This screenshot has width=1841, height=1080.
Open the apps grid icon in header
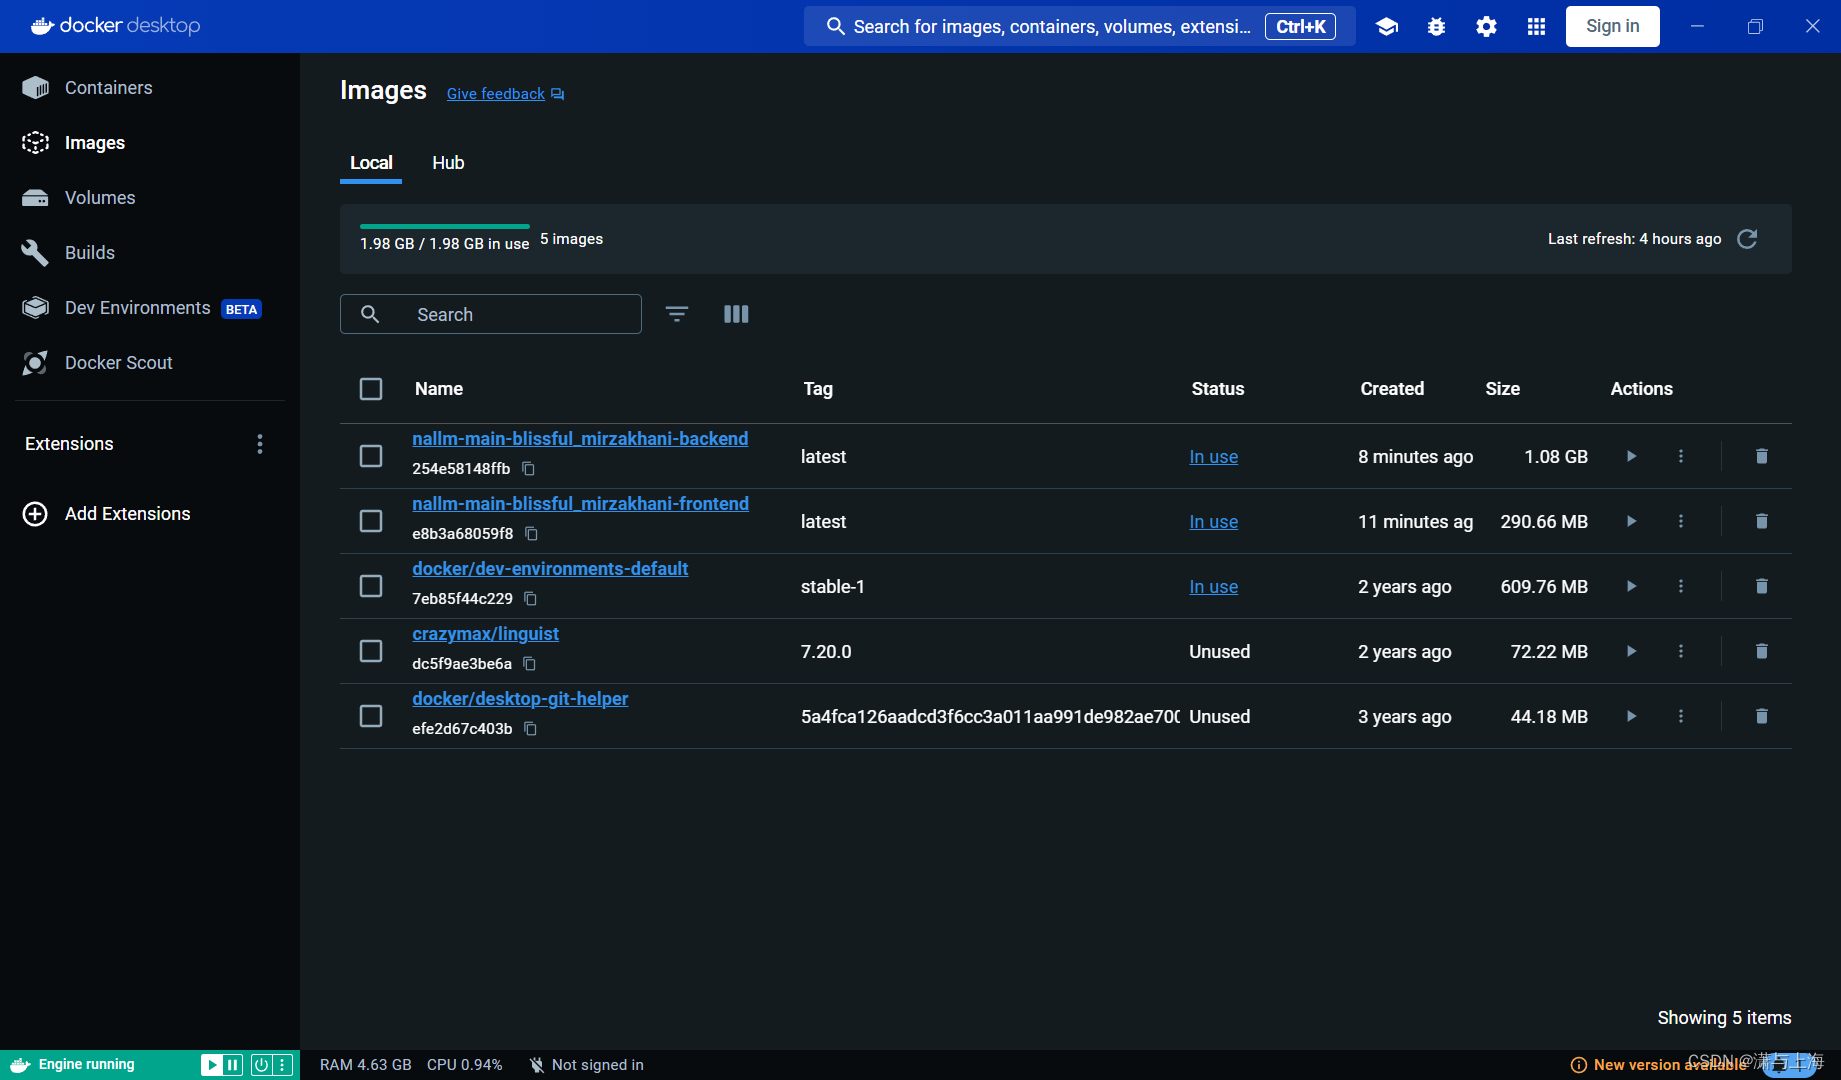tap(1536, 27)
